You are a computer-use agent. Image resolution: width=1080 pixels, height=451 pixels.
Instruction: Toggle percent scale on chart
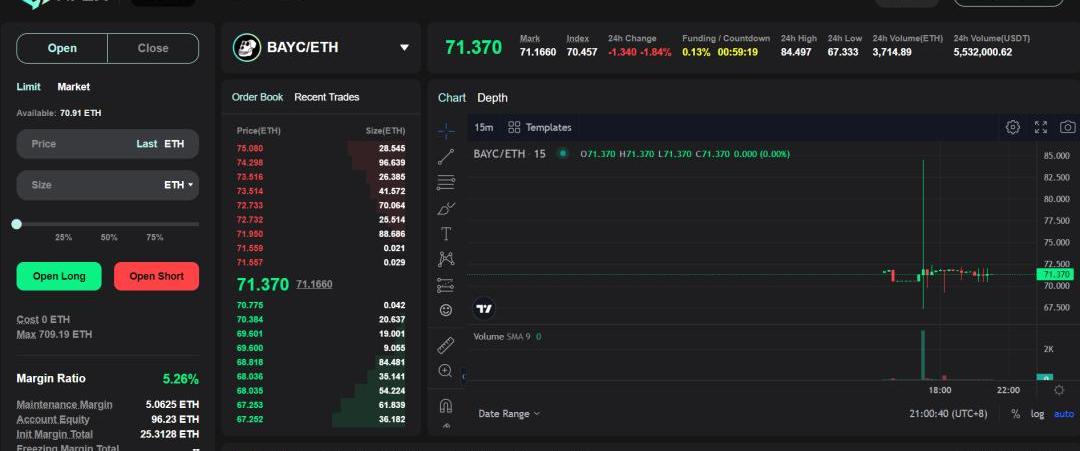[x=1015, y=414]
